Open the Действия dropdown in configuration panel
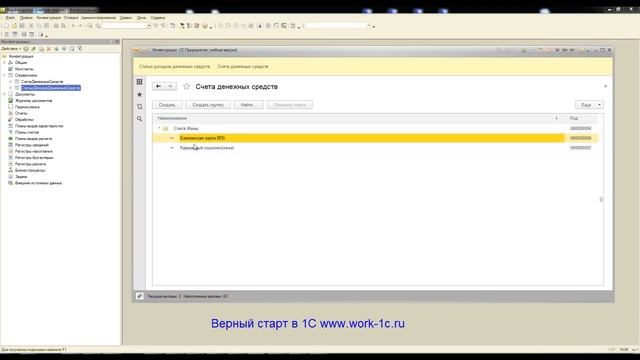Viewport: 640px width, 360px height. (11, 49)
